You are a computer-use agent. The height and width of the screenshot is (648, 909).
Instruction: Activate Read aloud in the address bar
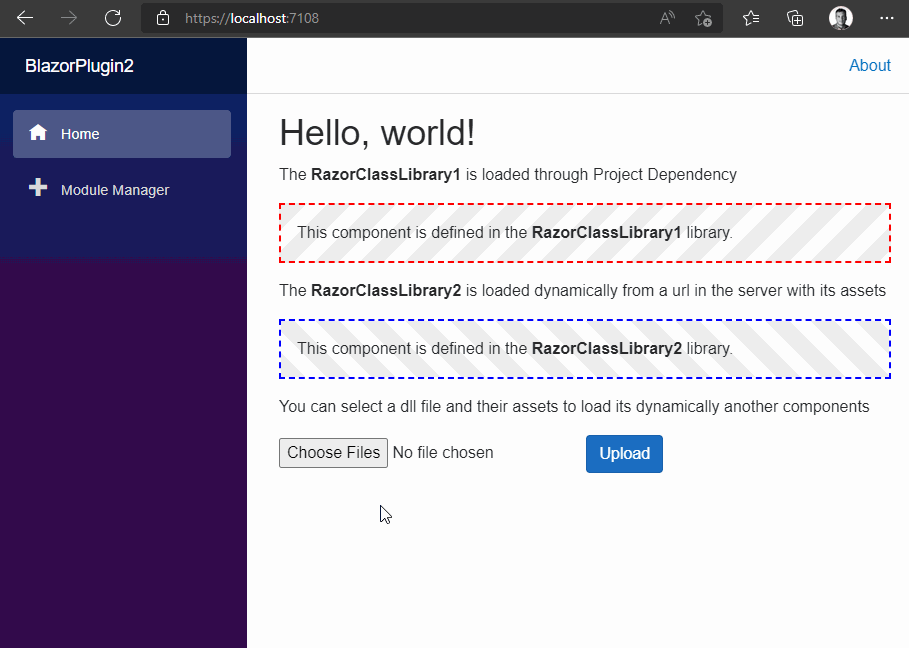click(666, 18)
